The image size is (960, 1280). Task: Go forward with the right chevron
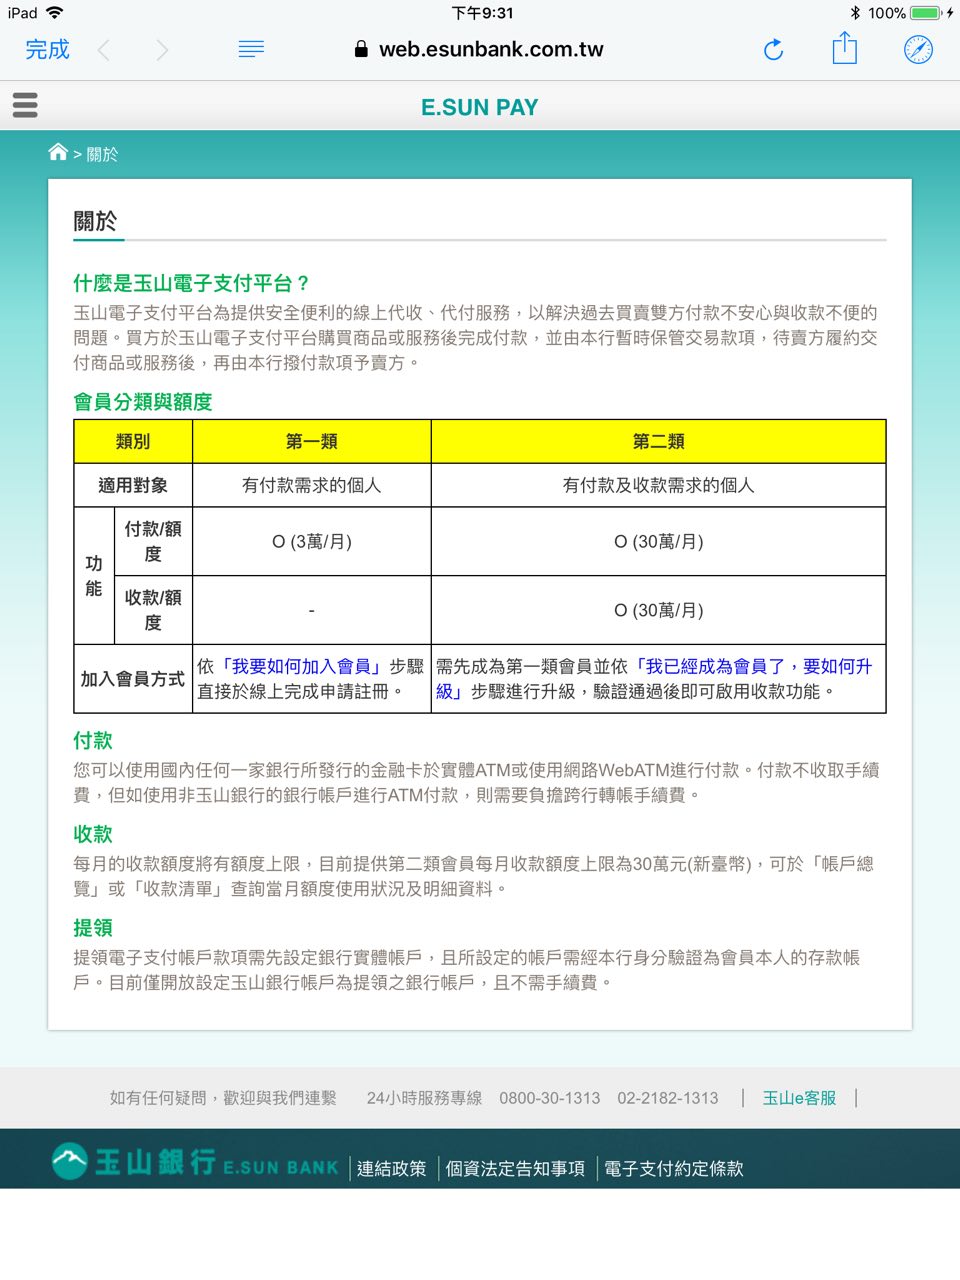[x=163, y=50]
